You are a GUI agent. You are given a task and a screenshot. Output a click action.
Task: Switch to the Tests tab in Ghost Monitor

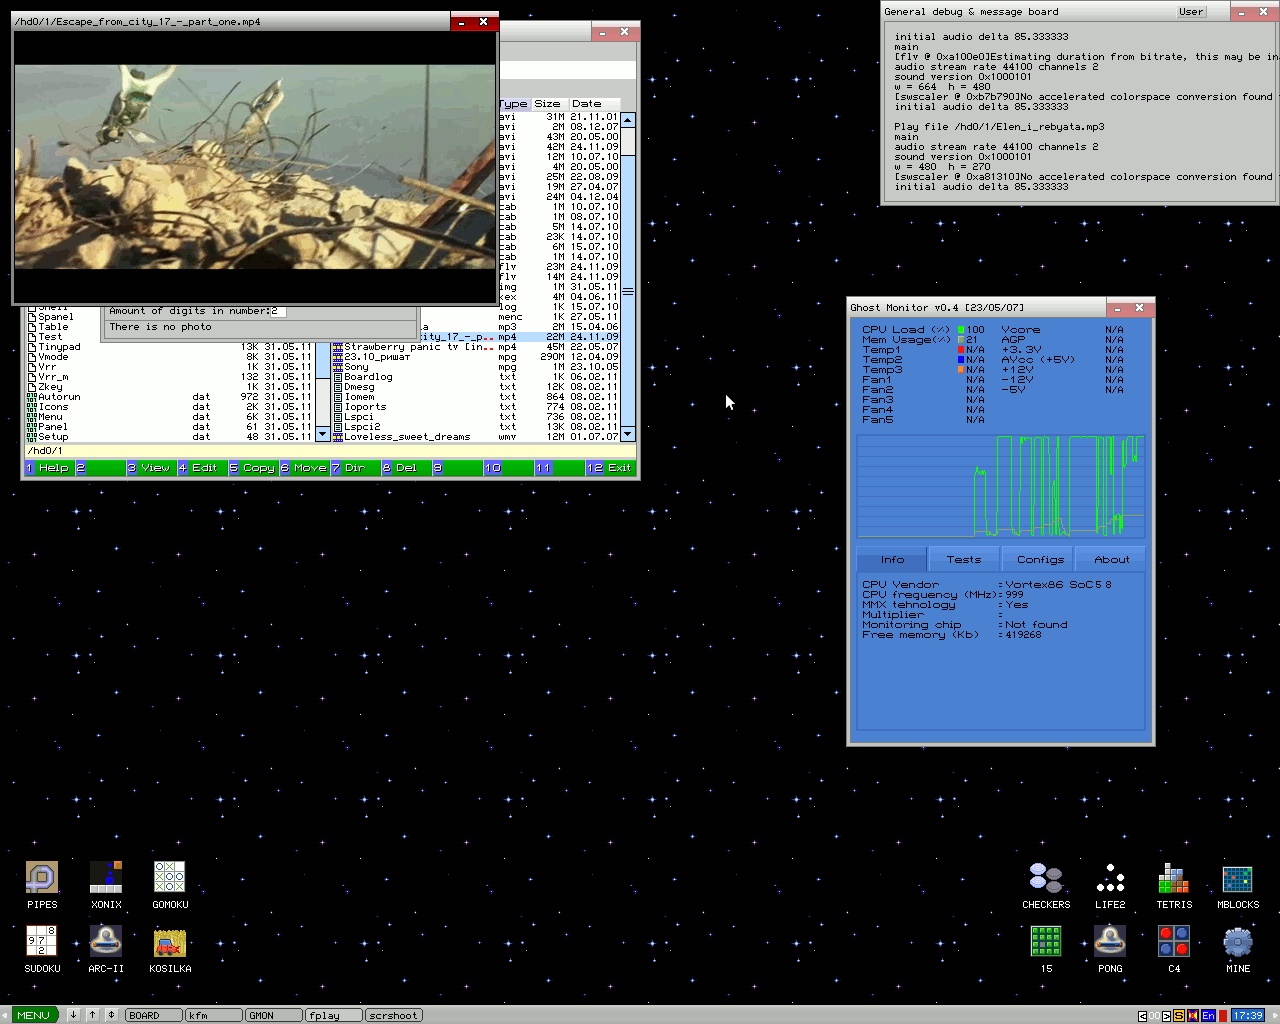(964, 560)
